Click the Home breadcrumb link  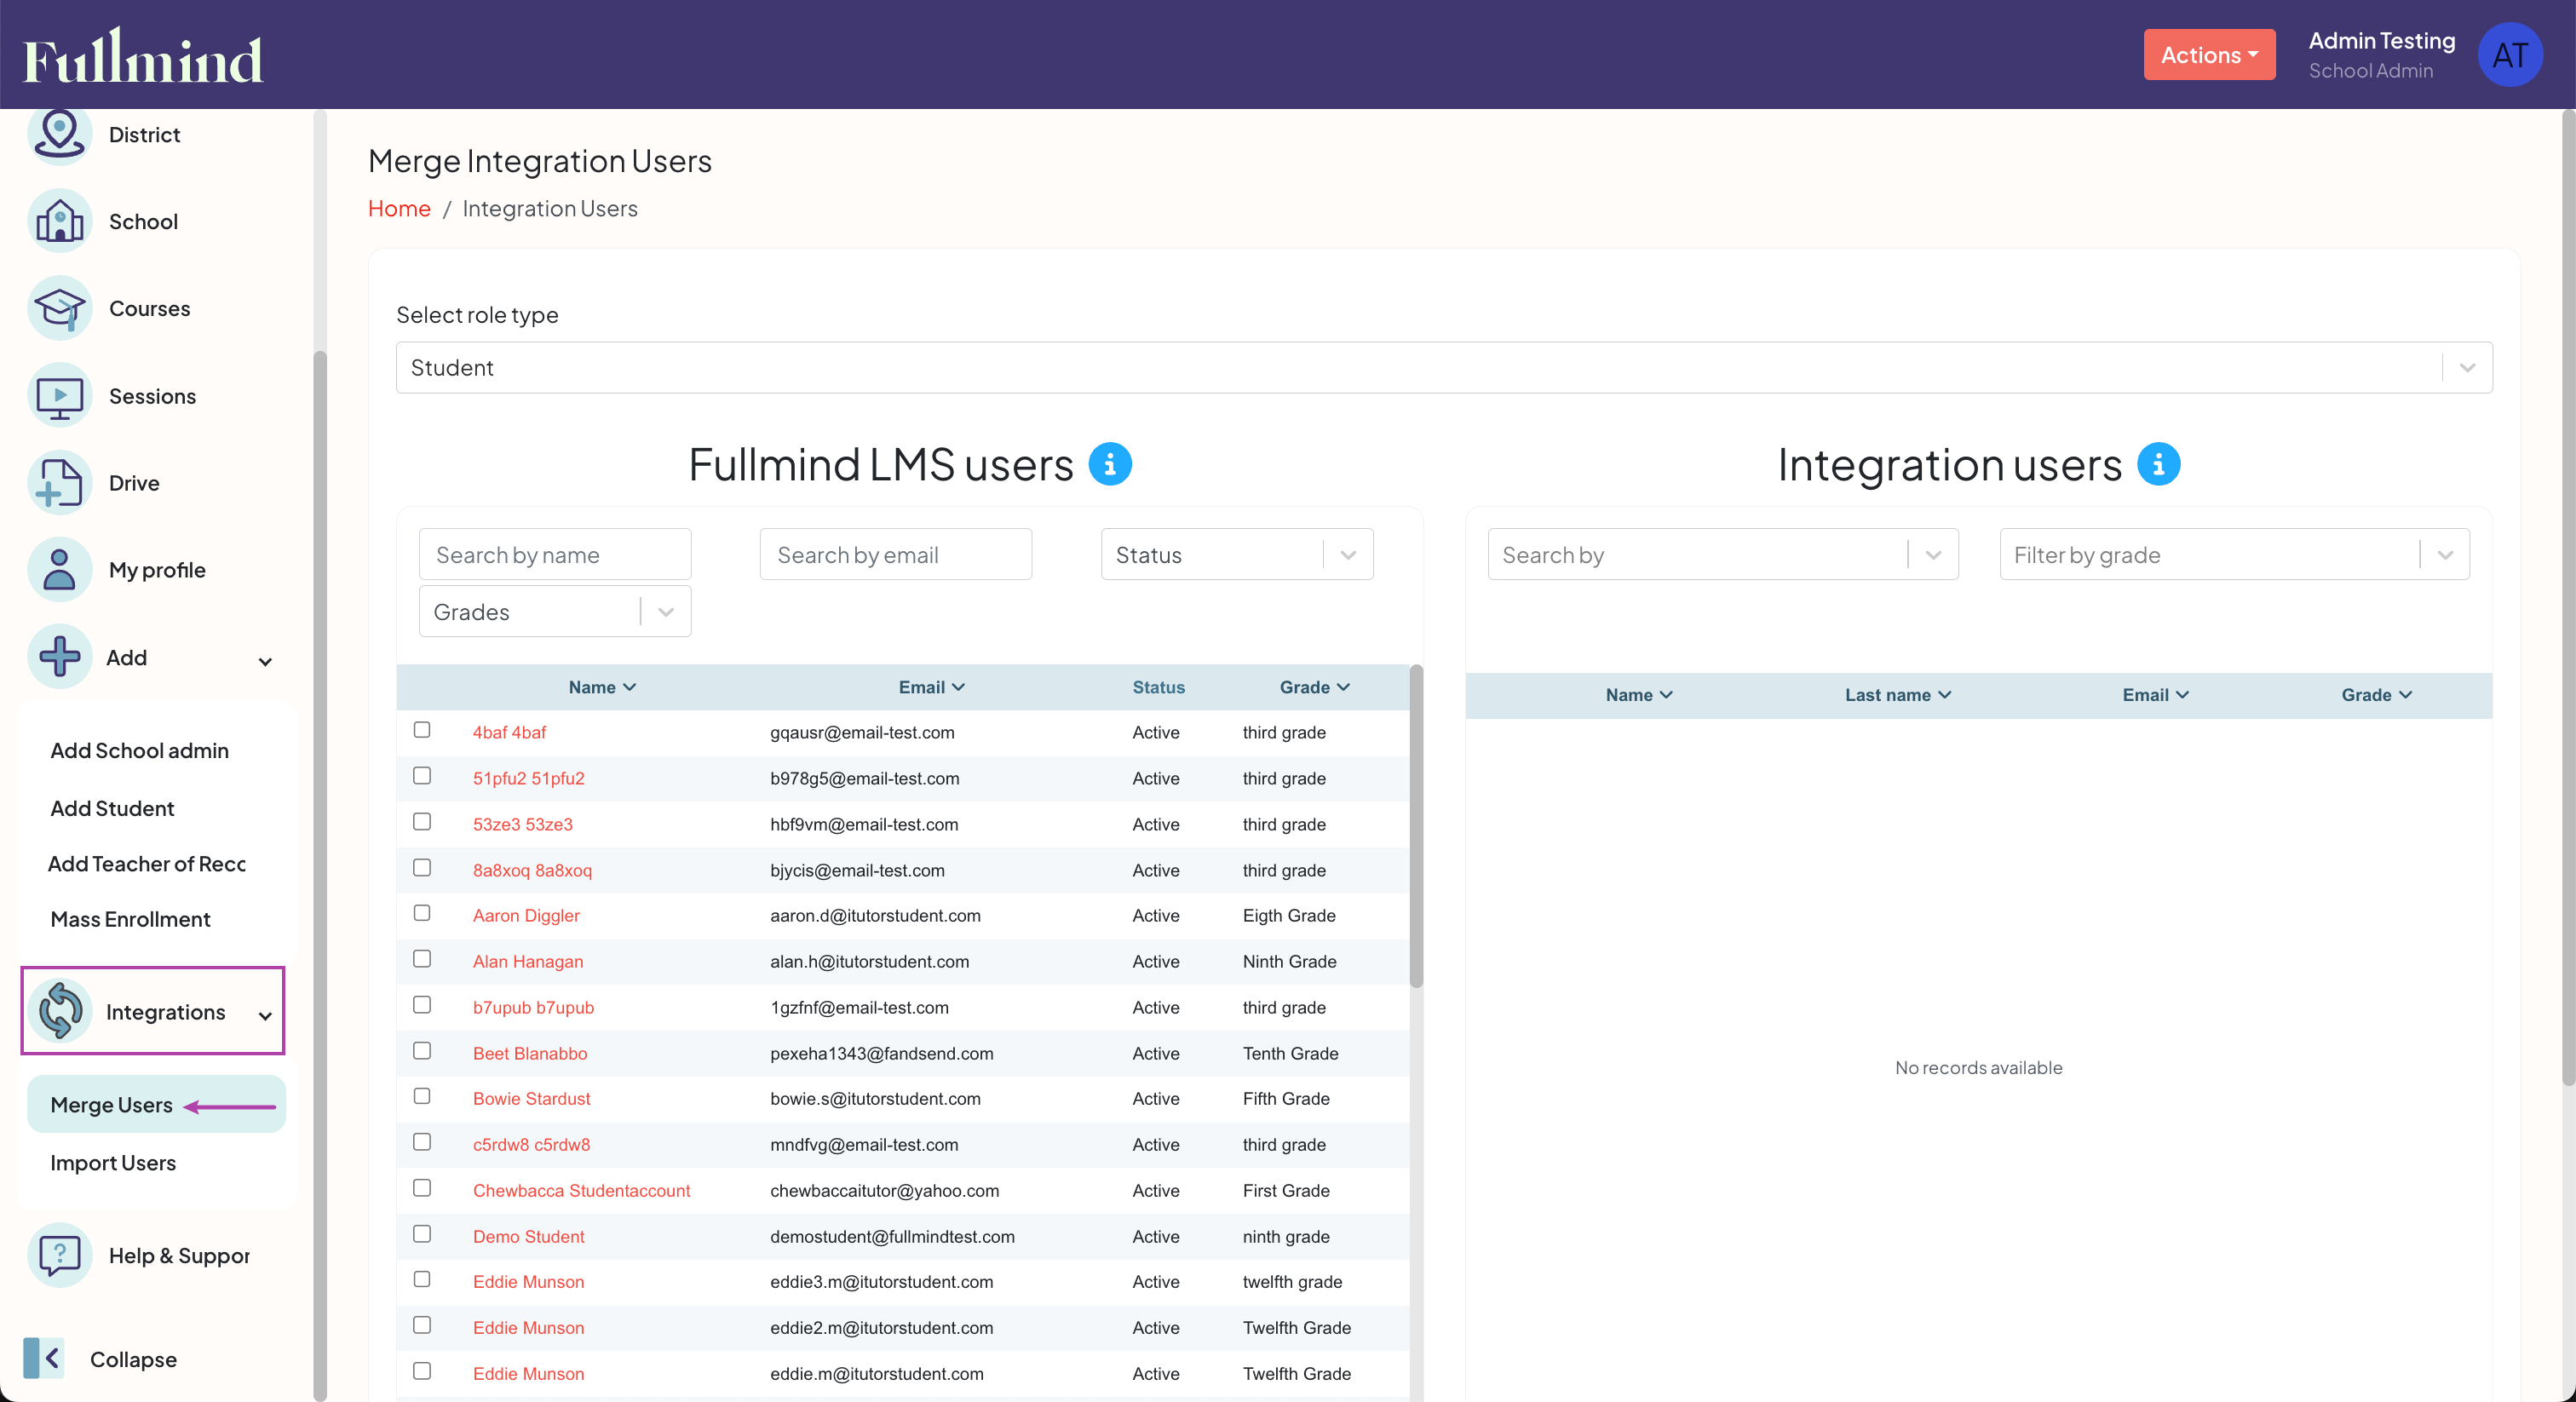[x=398, y=208]
